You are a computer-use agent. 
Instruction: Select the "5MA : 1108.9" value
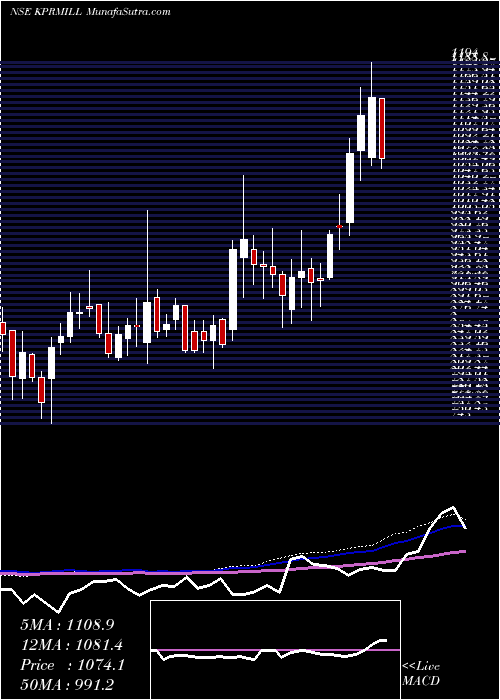67,625
